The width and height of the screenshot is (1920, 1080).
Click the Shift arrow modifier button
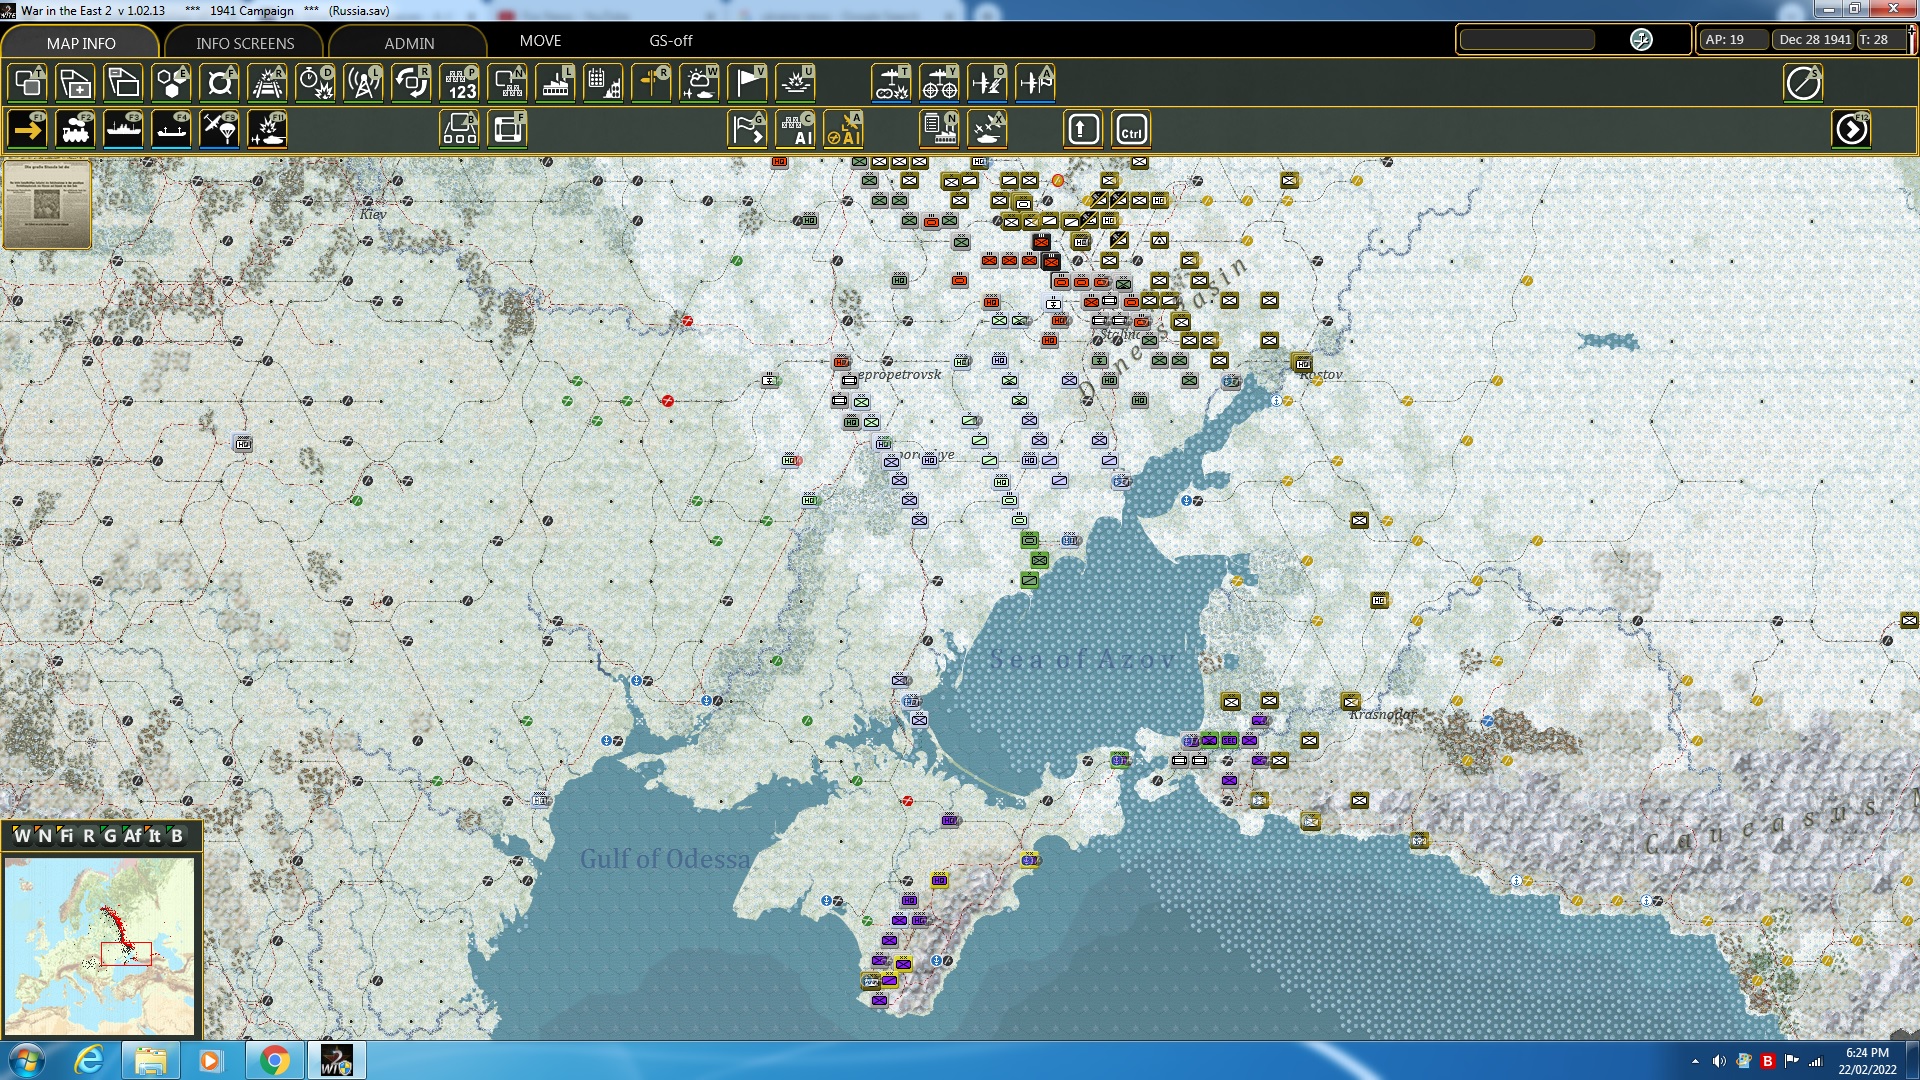pyautogui.click(x=1083, y=130)
